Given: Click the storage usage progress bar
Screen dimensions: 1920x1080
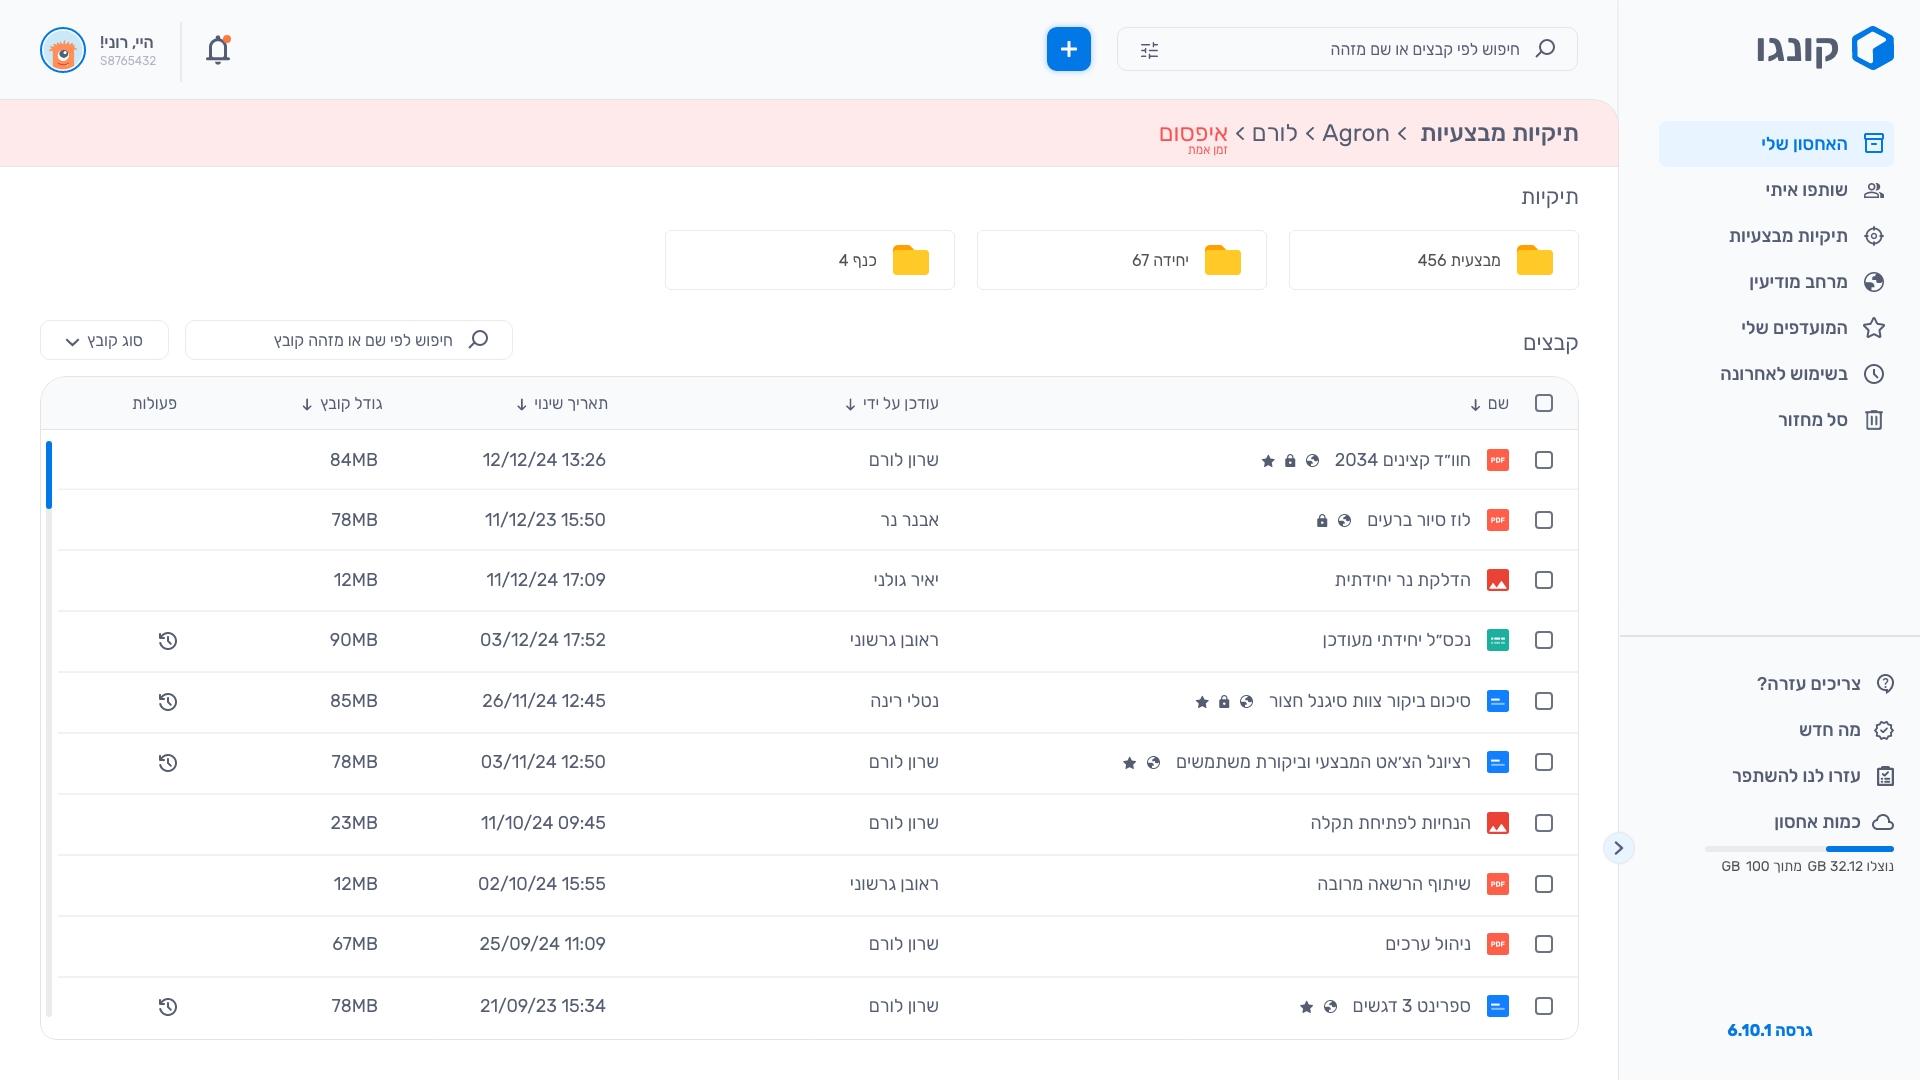Looking at the screenshot, I should point(1799,849).
